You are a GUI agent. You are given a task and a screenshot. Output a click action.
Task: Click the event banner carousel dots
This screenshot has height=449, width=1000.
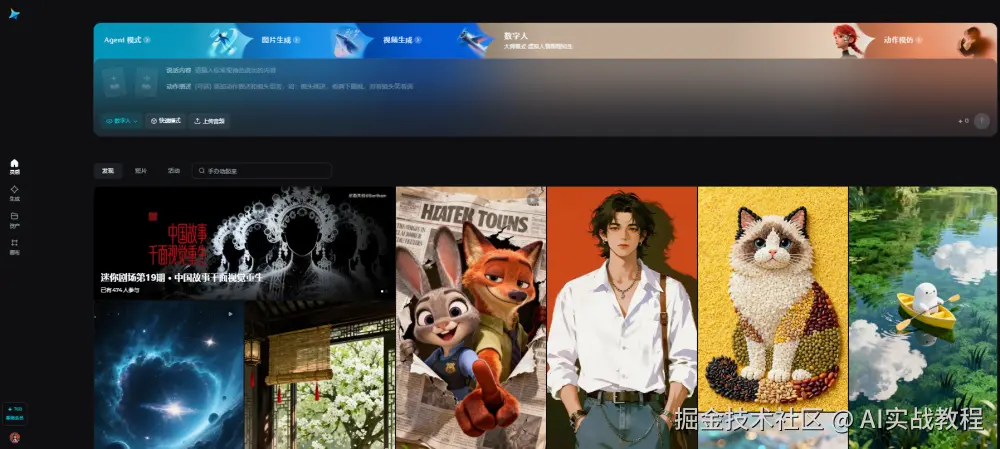coord(384,291)
